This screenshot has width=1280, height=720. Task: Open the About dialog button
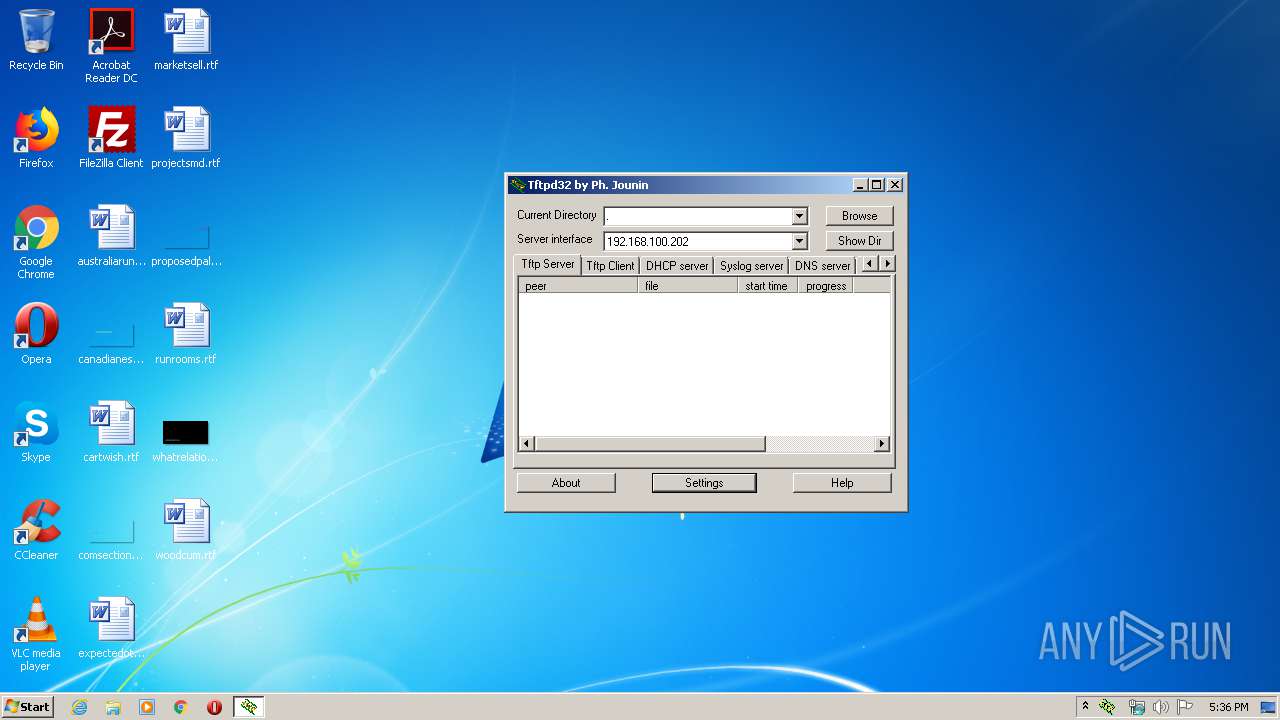[x=566, y=483]
